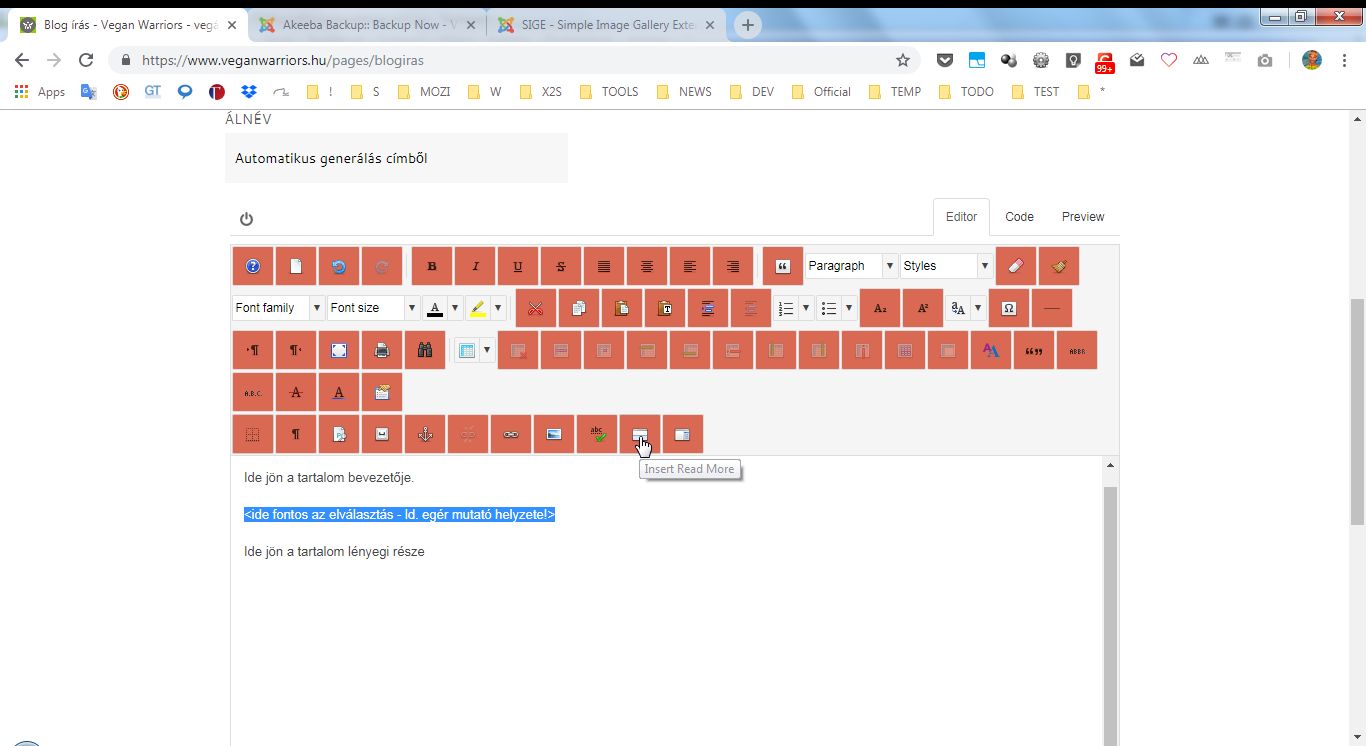Viewport: 1366px width, 746px height.
Task: Click the spellcheck abc checkmark icon
Action: 597,434
